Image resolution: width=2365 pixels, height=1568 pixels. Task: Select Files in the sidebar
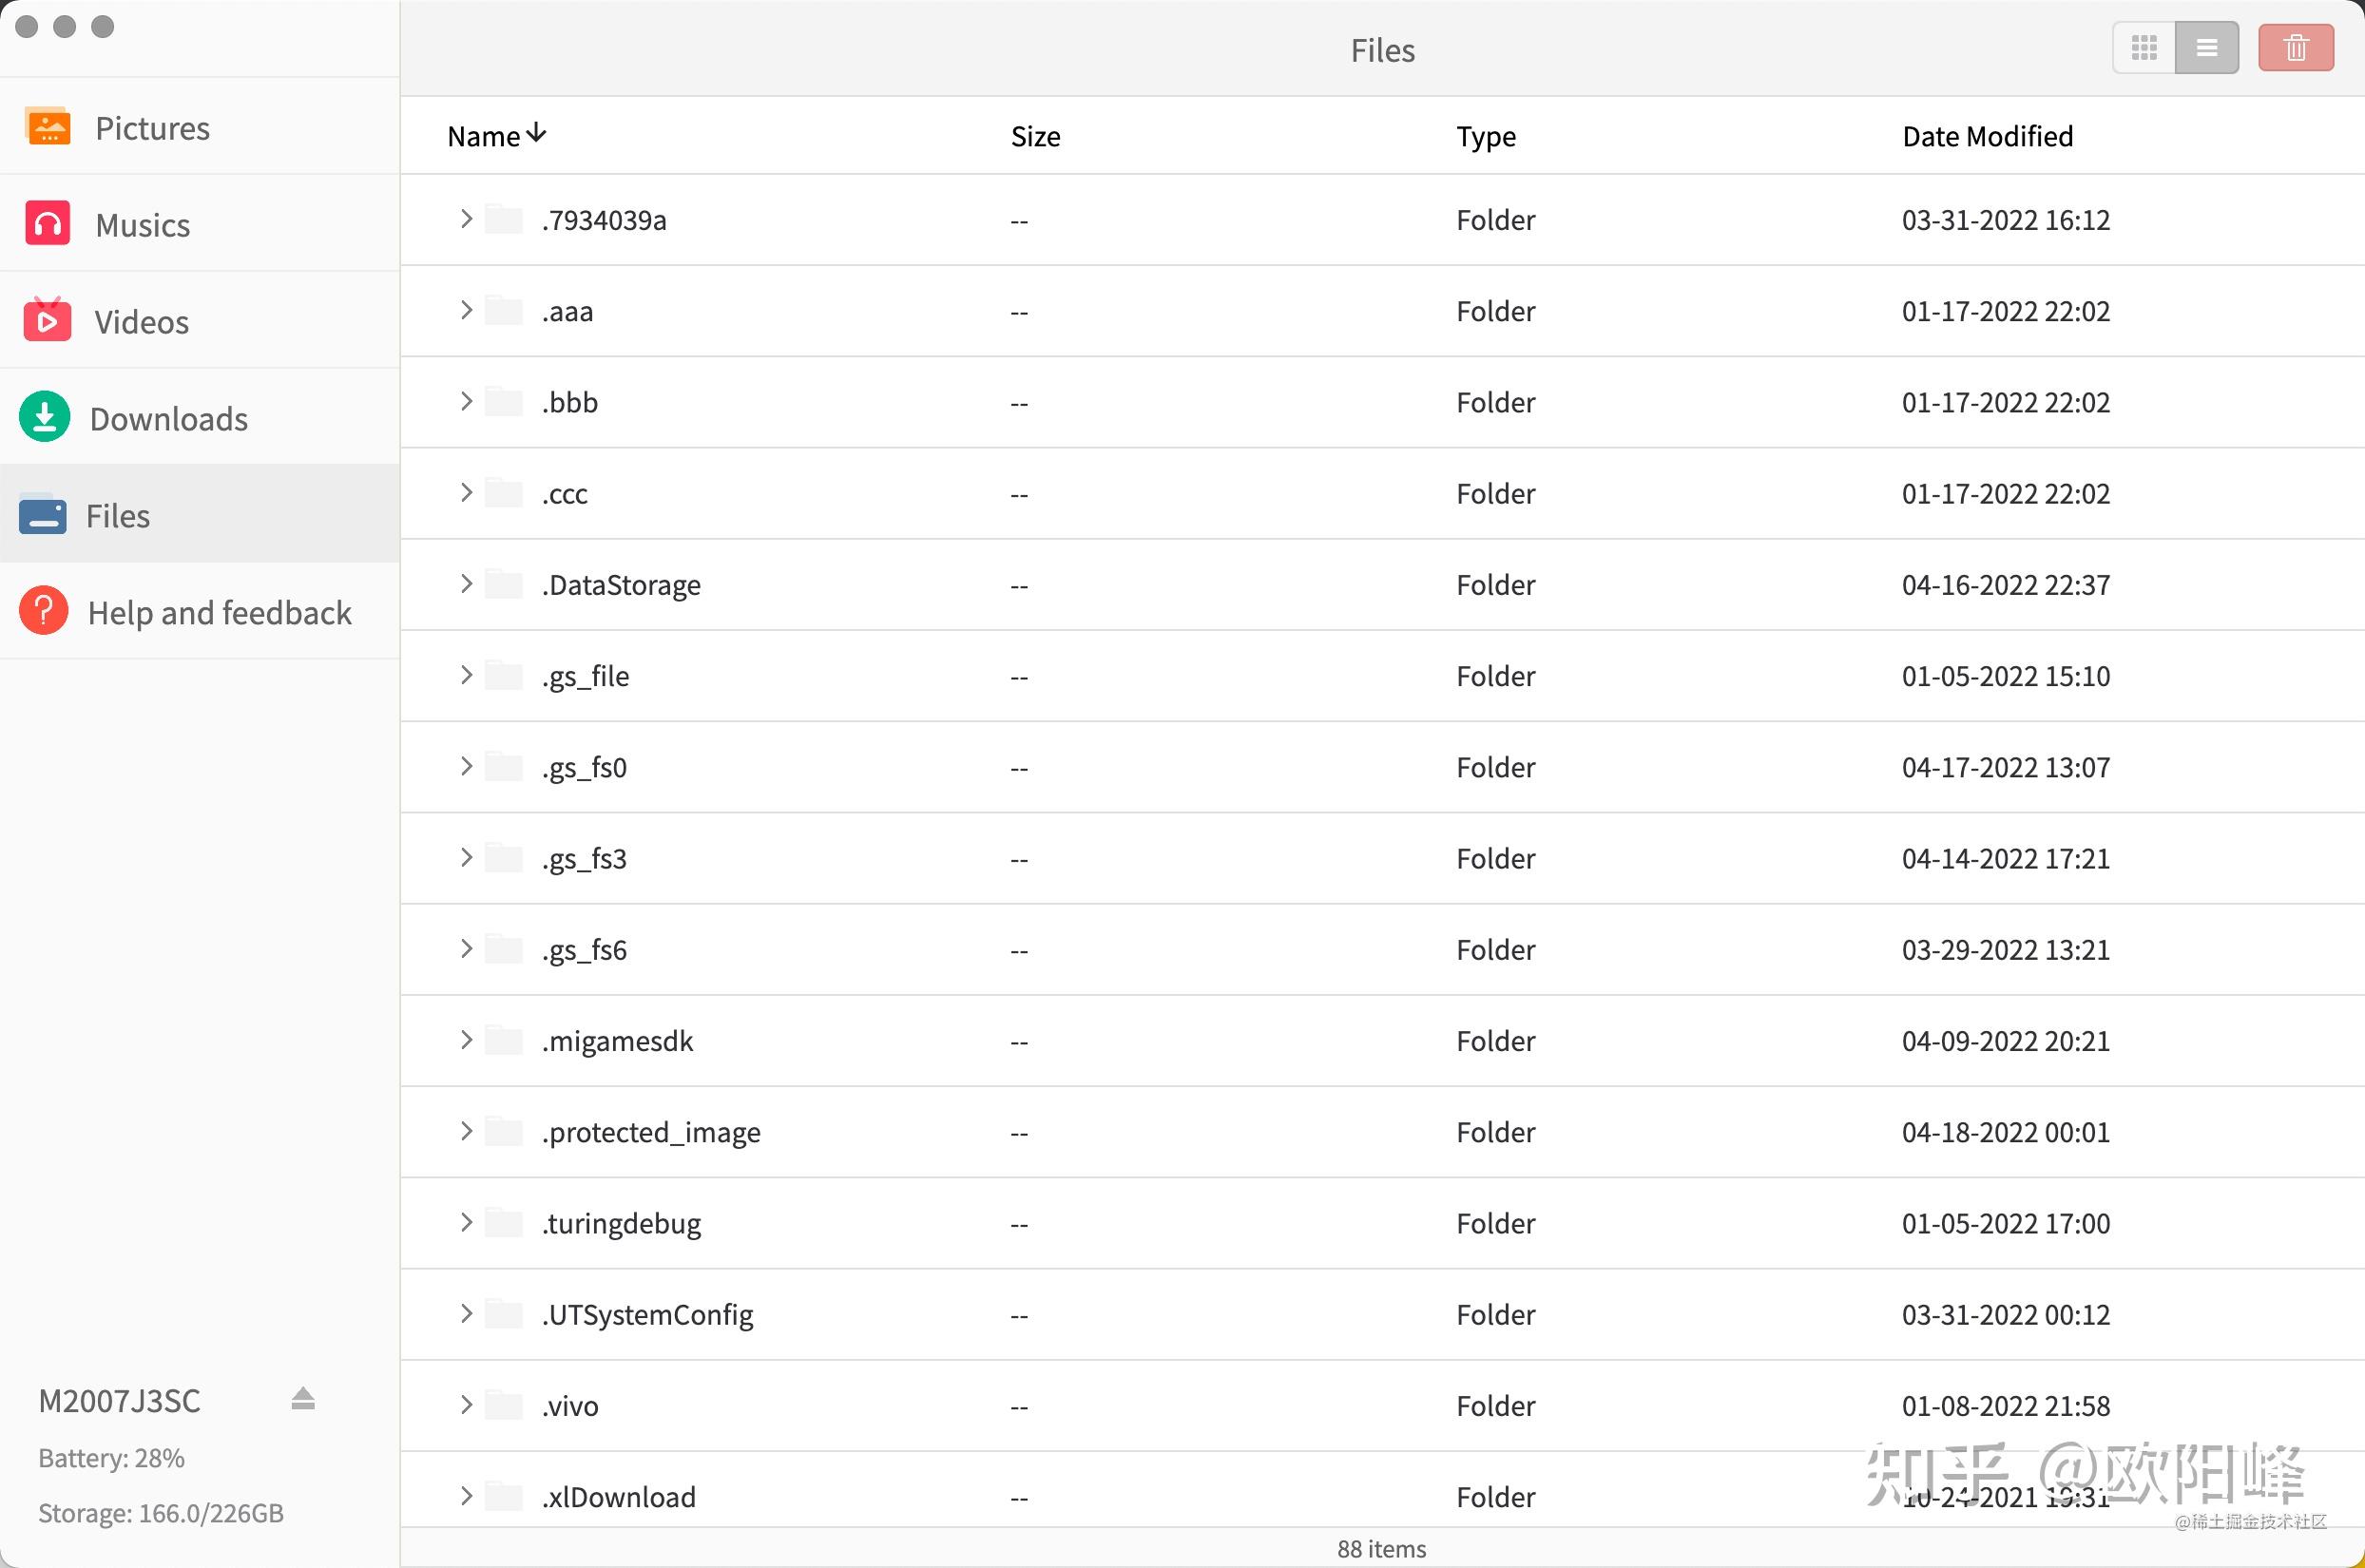click(x=118, y=515)
